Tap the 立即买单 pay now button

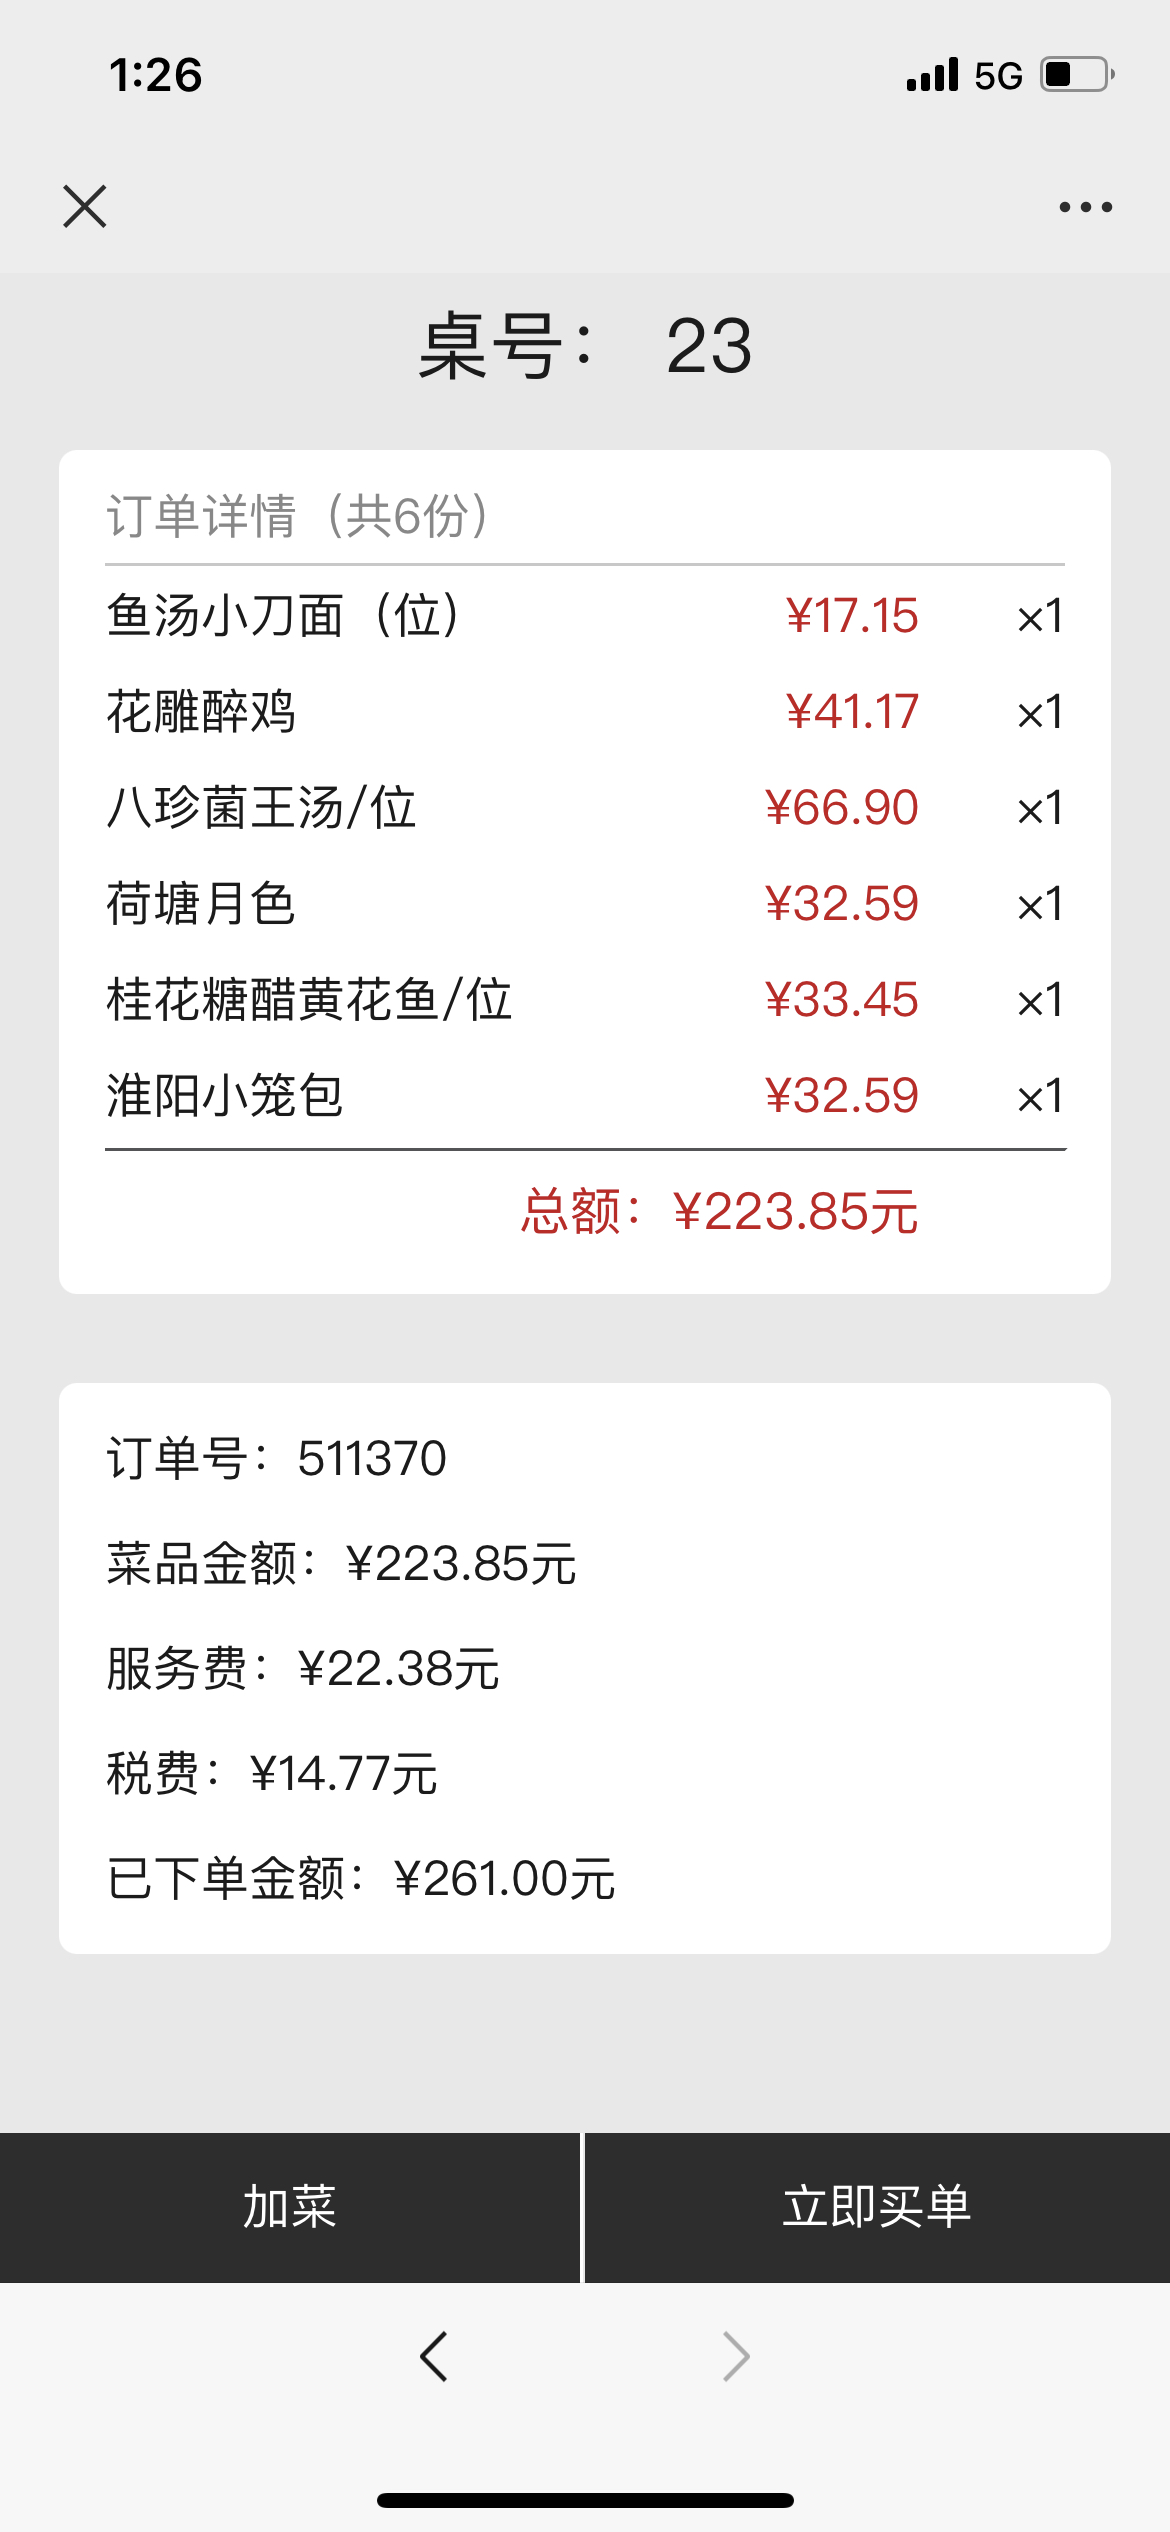[x=877, y=2207]
